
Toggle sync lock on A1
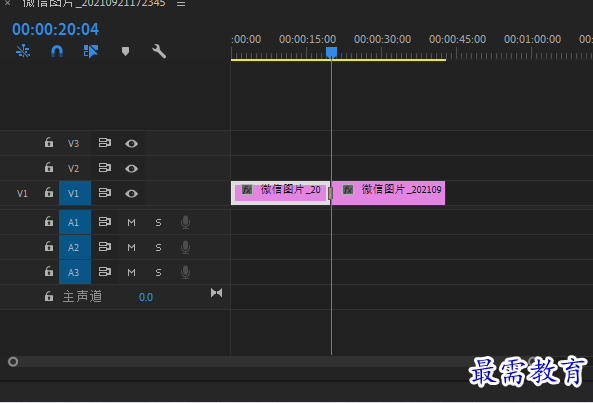click(105, 222)
